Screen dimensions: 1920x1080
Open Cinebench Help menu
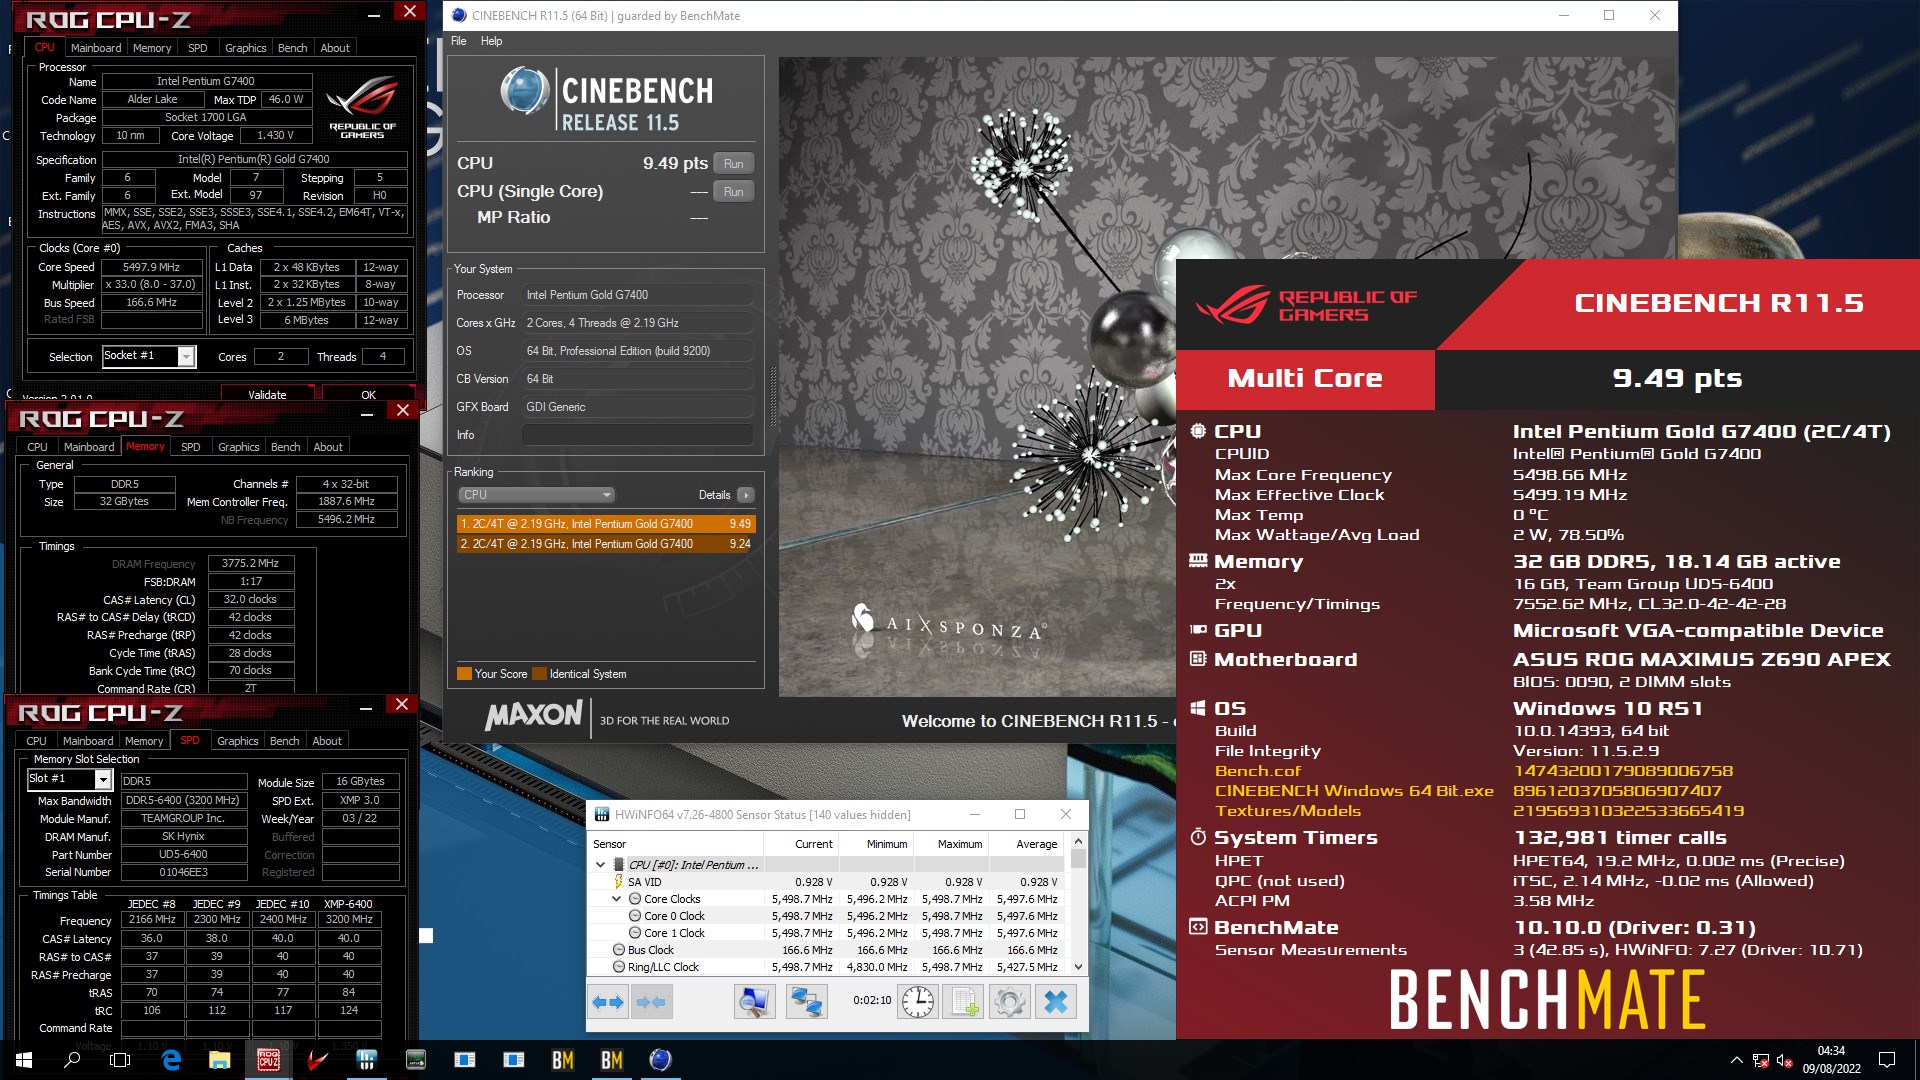491,41
